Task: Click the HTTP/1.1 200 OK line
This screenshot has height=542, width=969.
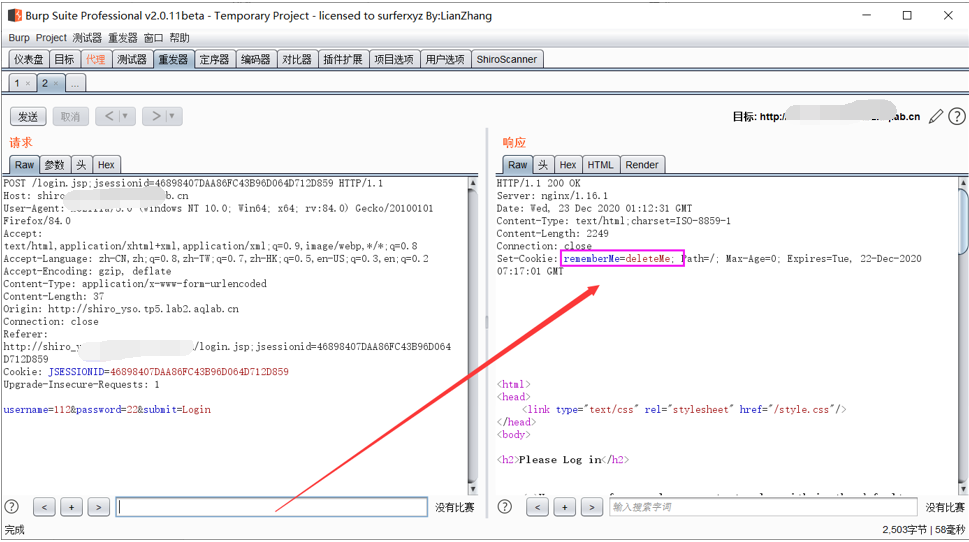Action: [x=538, y=184]
